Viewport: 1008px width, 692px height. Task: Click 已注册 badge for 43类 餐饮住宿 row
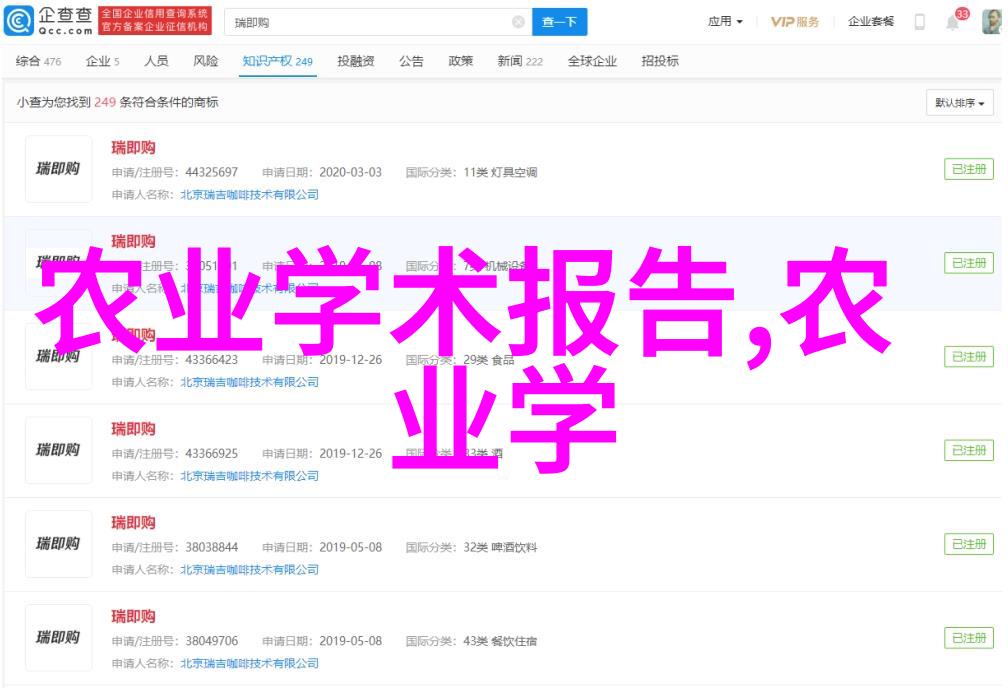969,639
